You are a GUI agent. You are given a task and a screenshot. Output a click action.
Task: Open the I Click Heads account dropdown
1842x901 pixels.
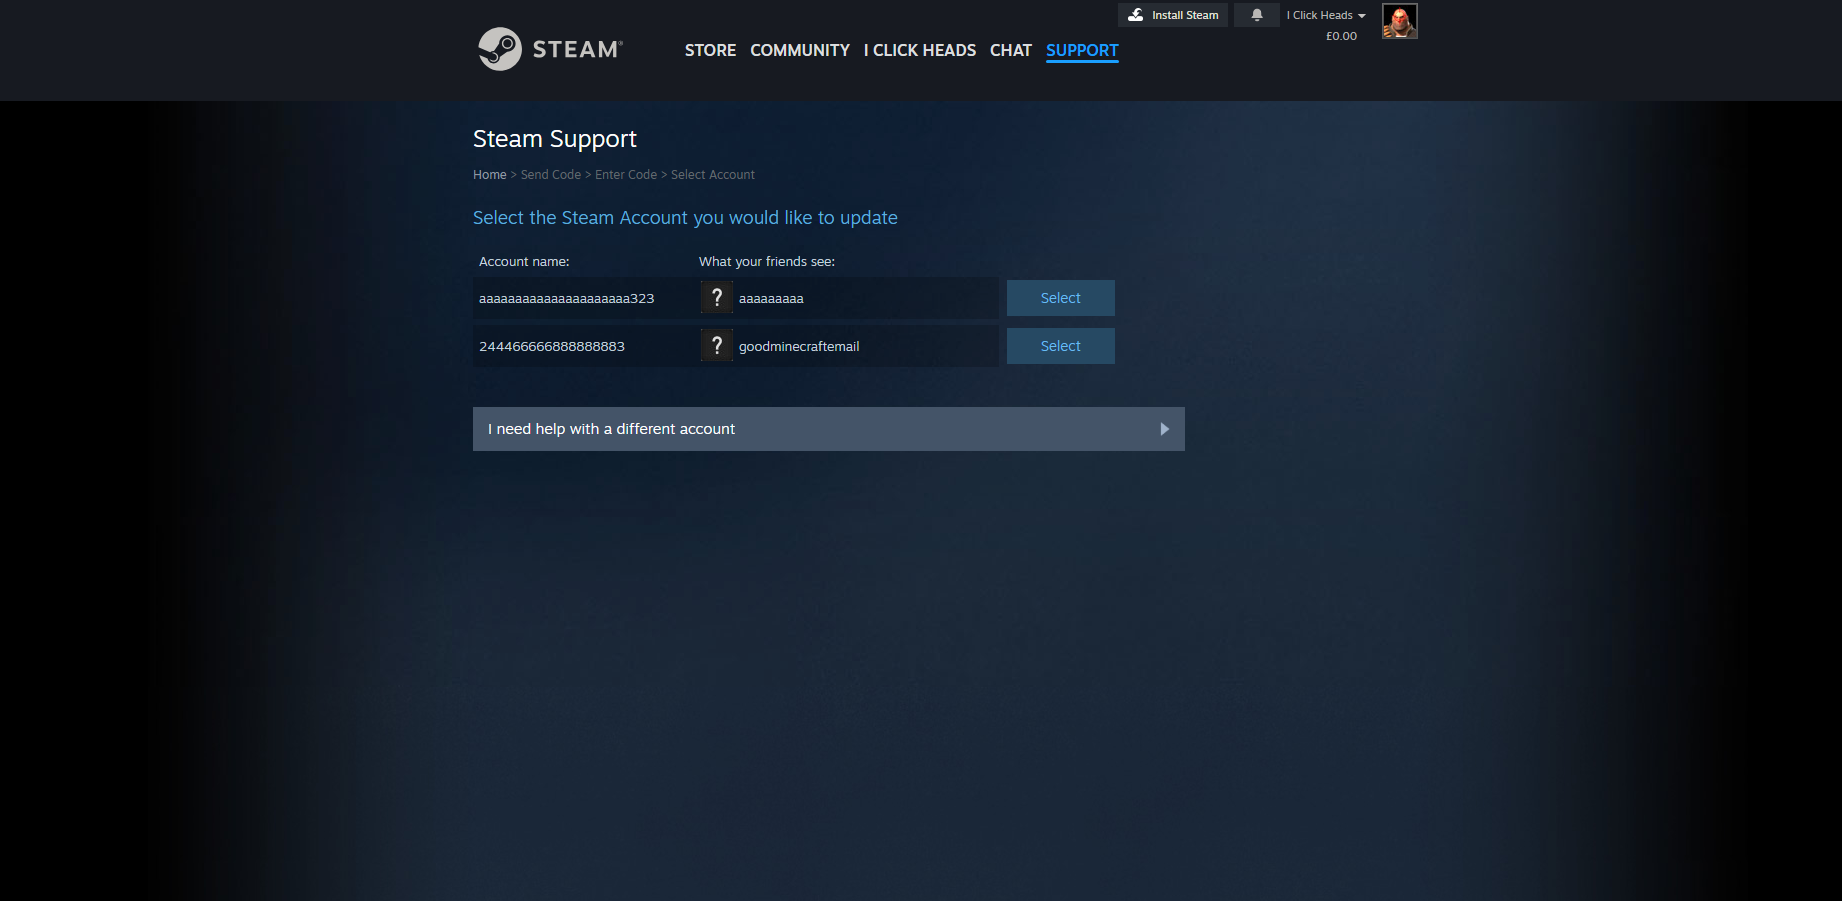coord(1326,15)
